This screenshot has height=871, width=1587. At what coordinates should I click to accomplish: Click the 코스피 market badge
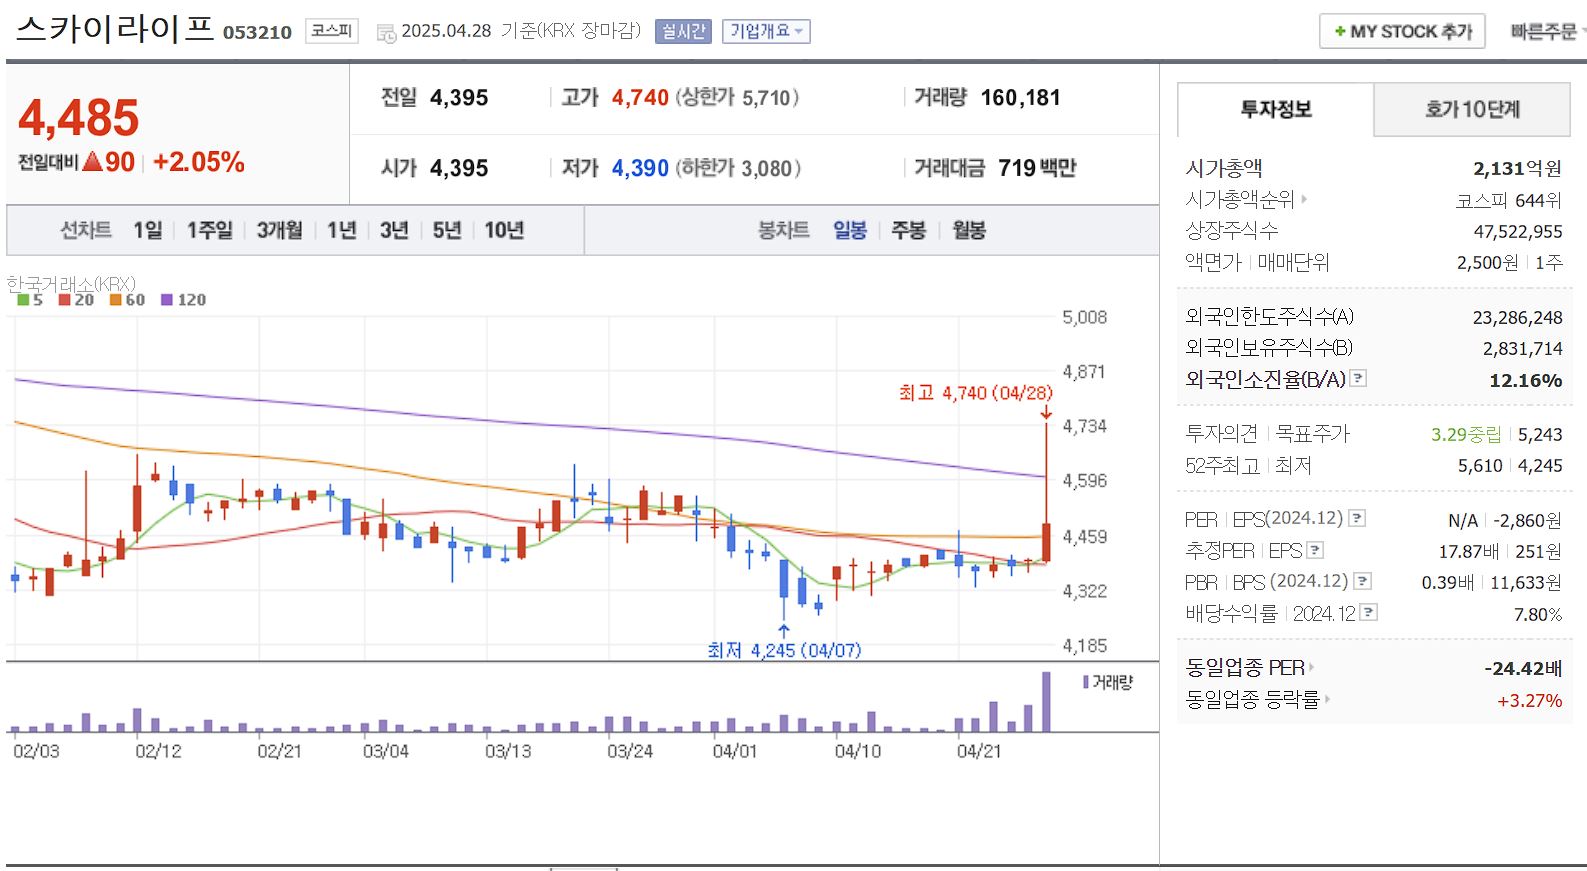pos(332,31)
